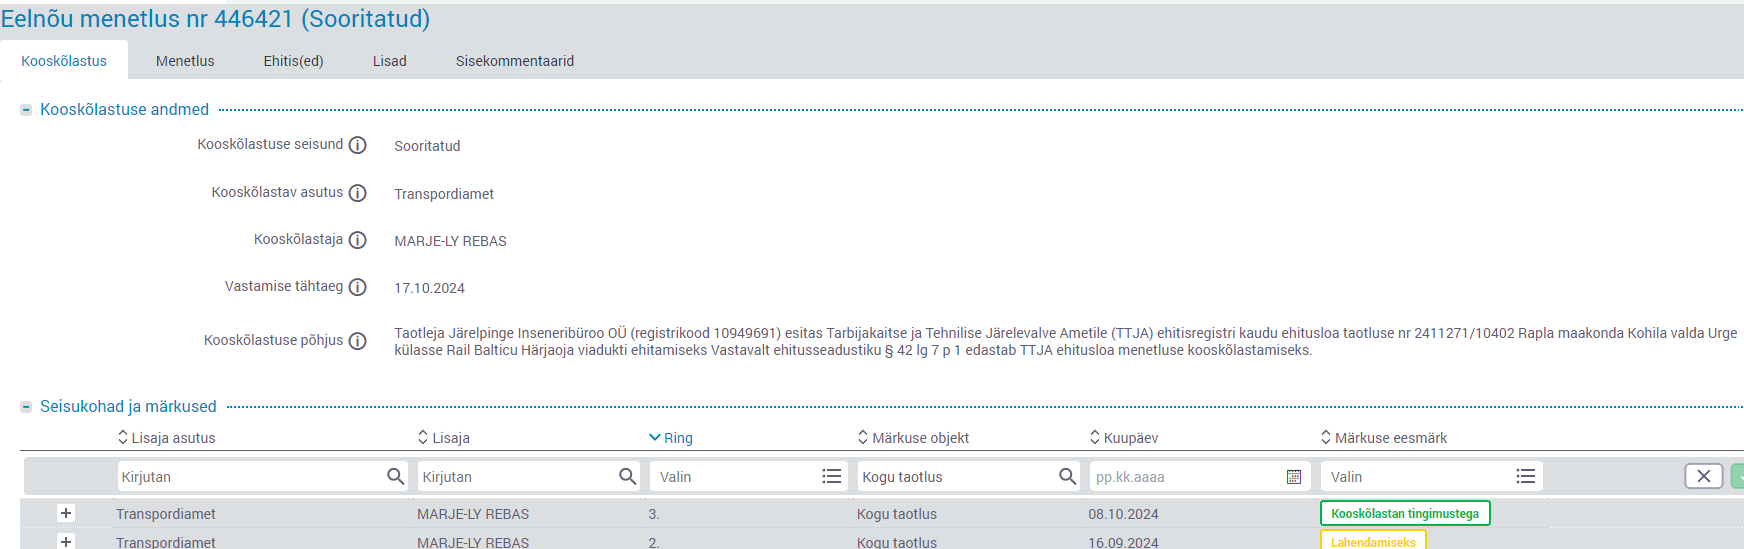Image resolution: width=1744 pixels, height=549 pixels.
Task: Sort by Lisaja asutus column
Action: click(x=166, y=438)
